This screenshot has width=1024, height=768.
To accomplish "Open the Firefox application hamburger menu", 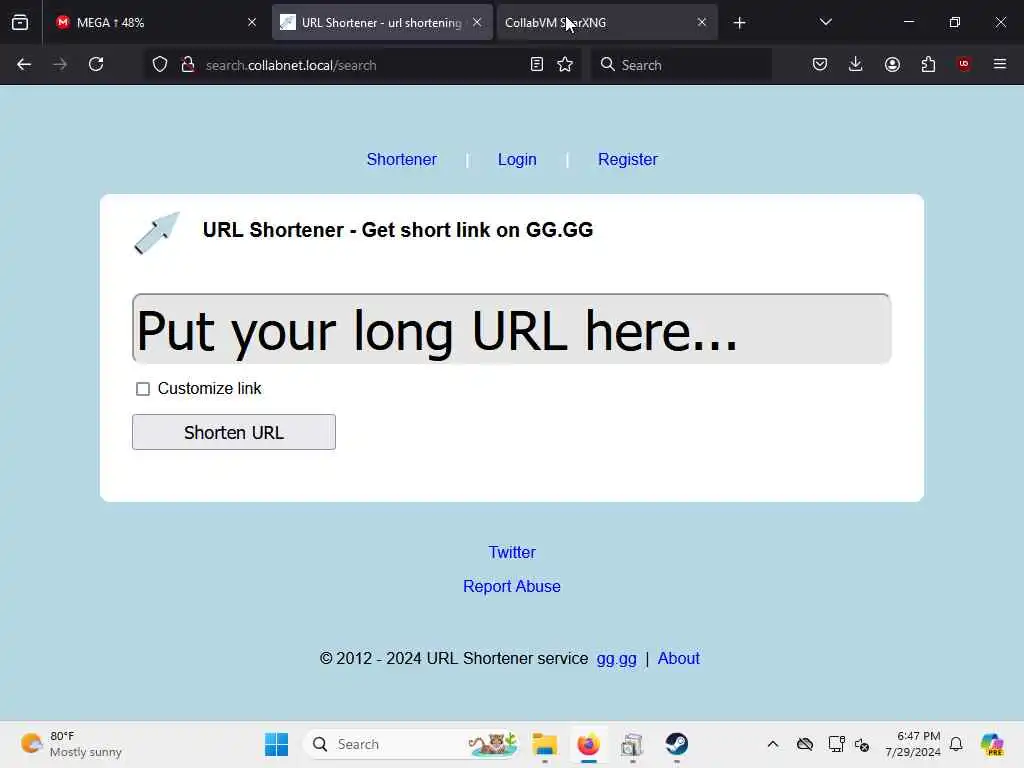I will (1000, 64).
